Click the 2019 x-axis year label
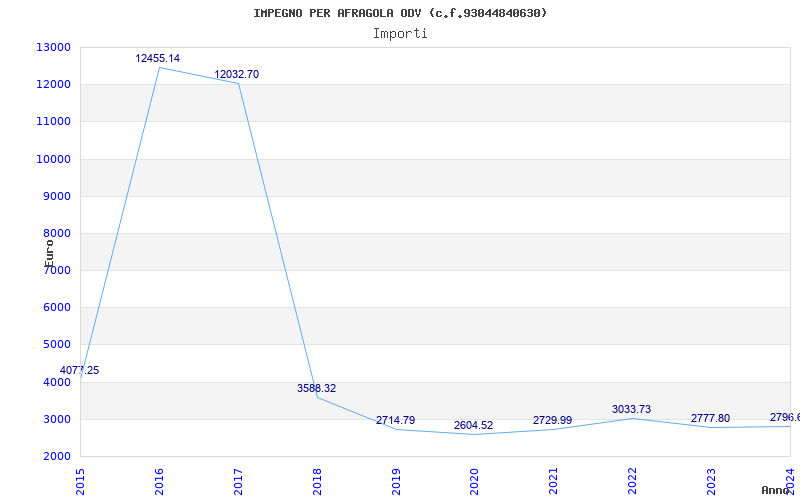This screenshot has height=500, width=800. coord(396,481)
